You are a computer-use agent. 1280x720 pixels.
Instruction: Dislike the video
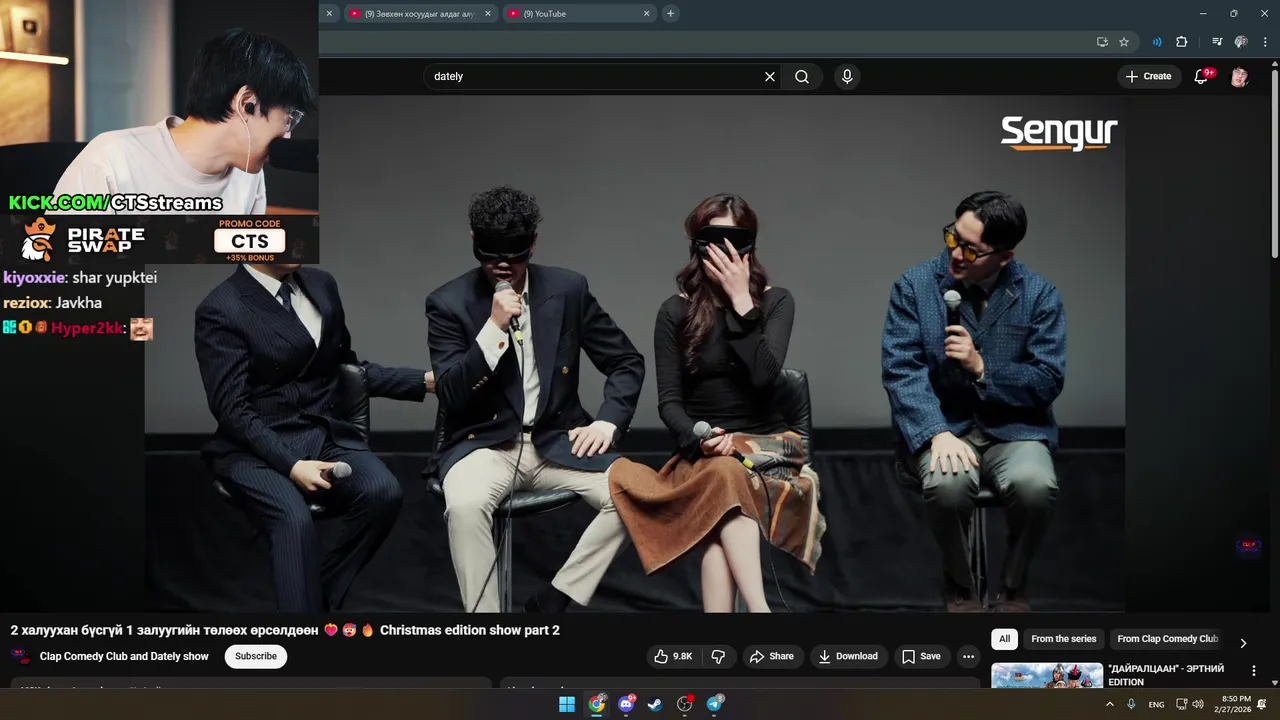[718, 656]
